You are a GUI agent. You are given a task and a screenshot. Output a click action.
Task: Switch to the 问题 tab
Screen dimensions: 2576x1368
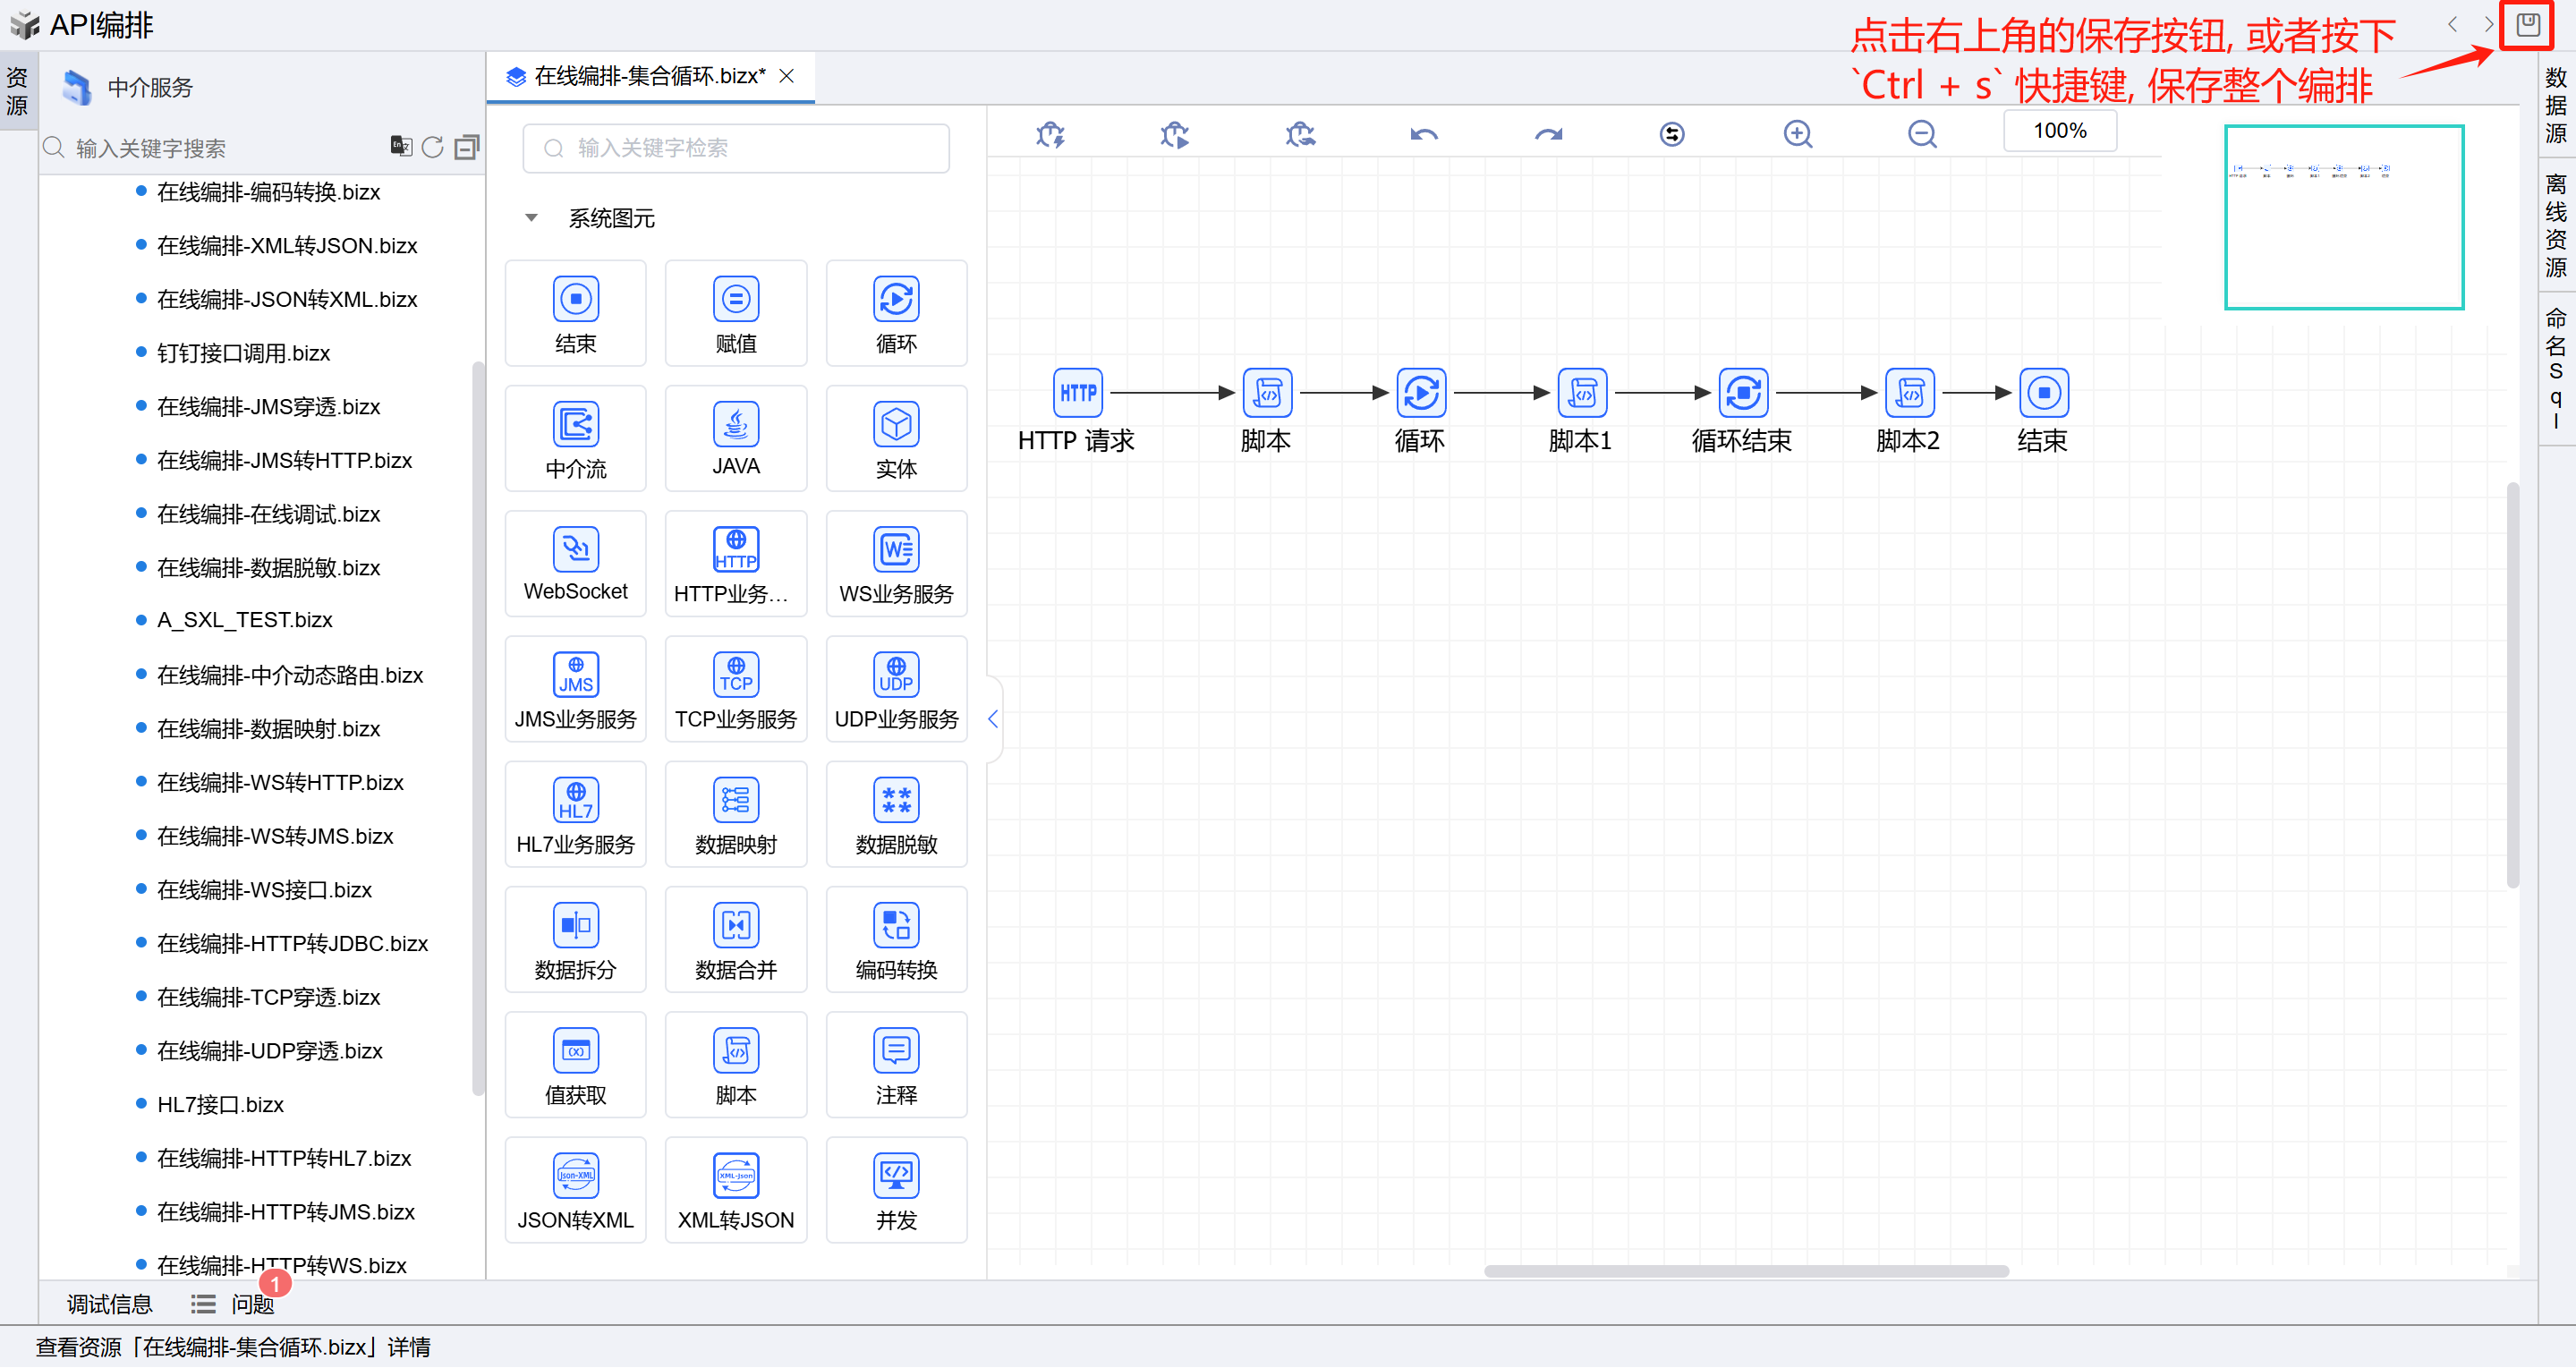(251, 1304)
